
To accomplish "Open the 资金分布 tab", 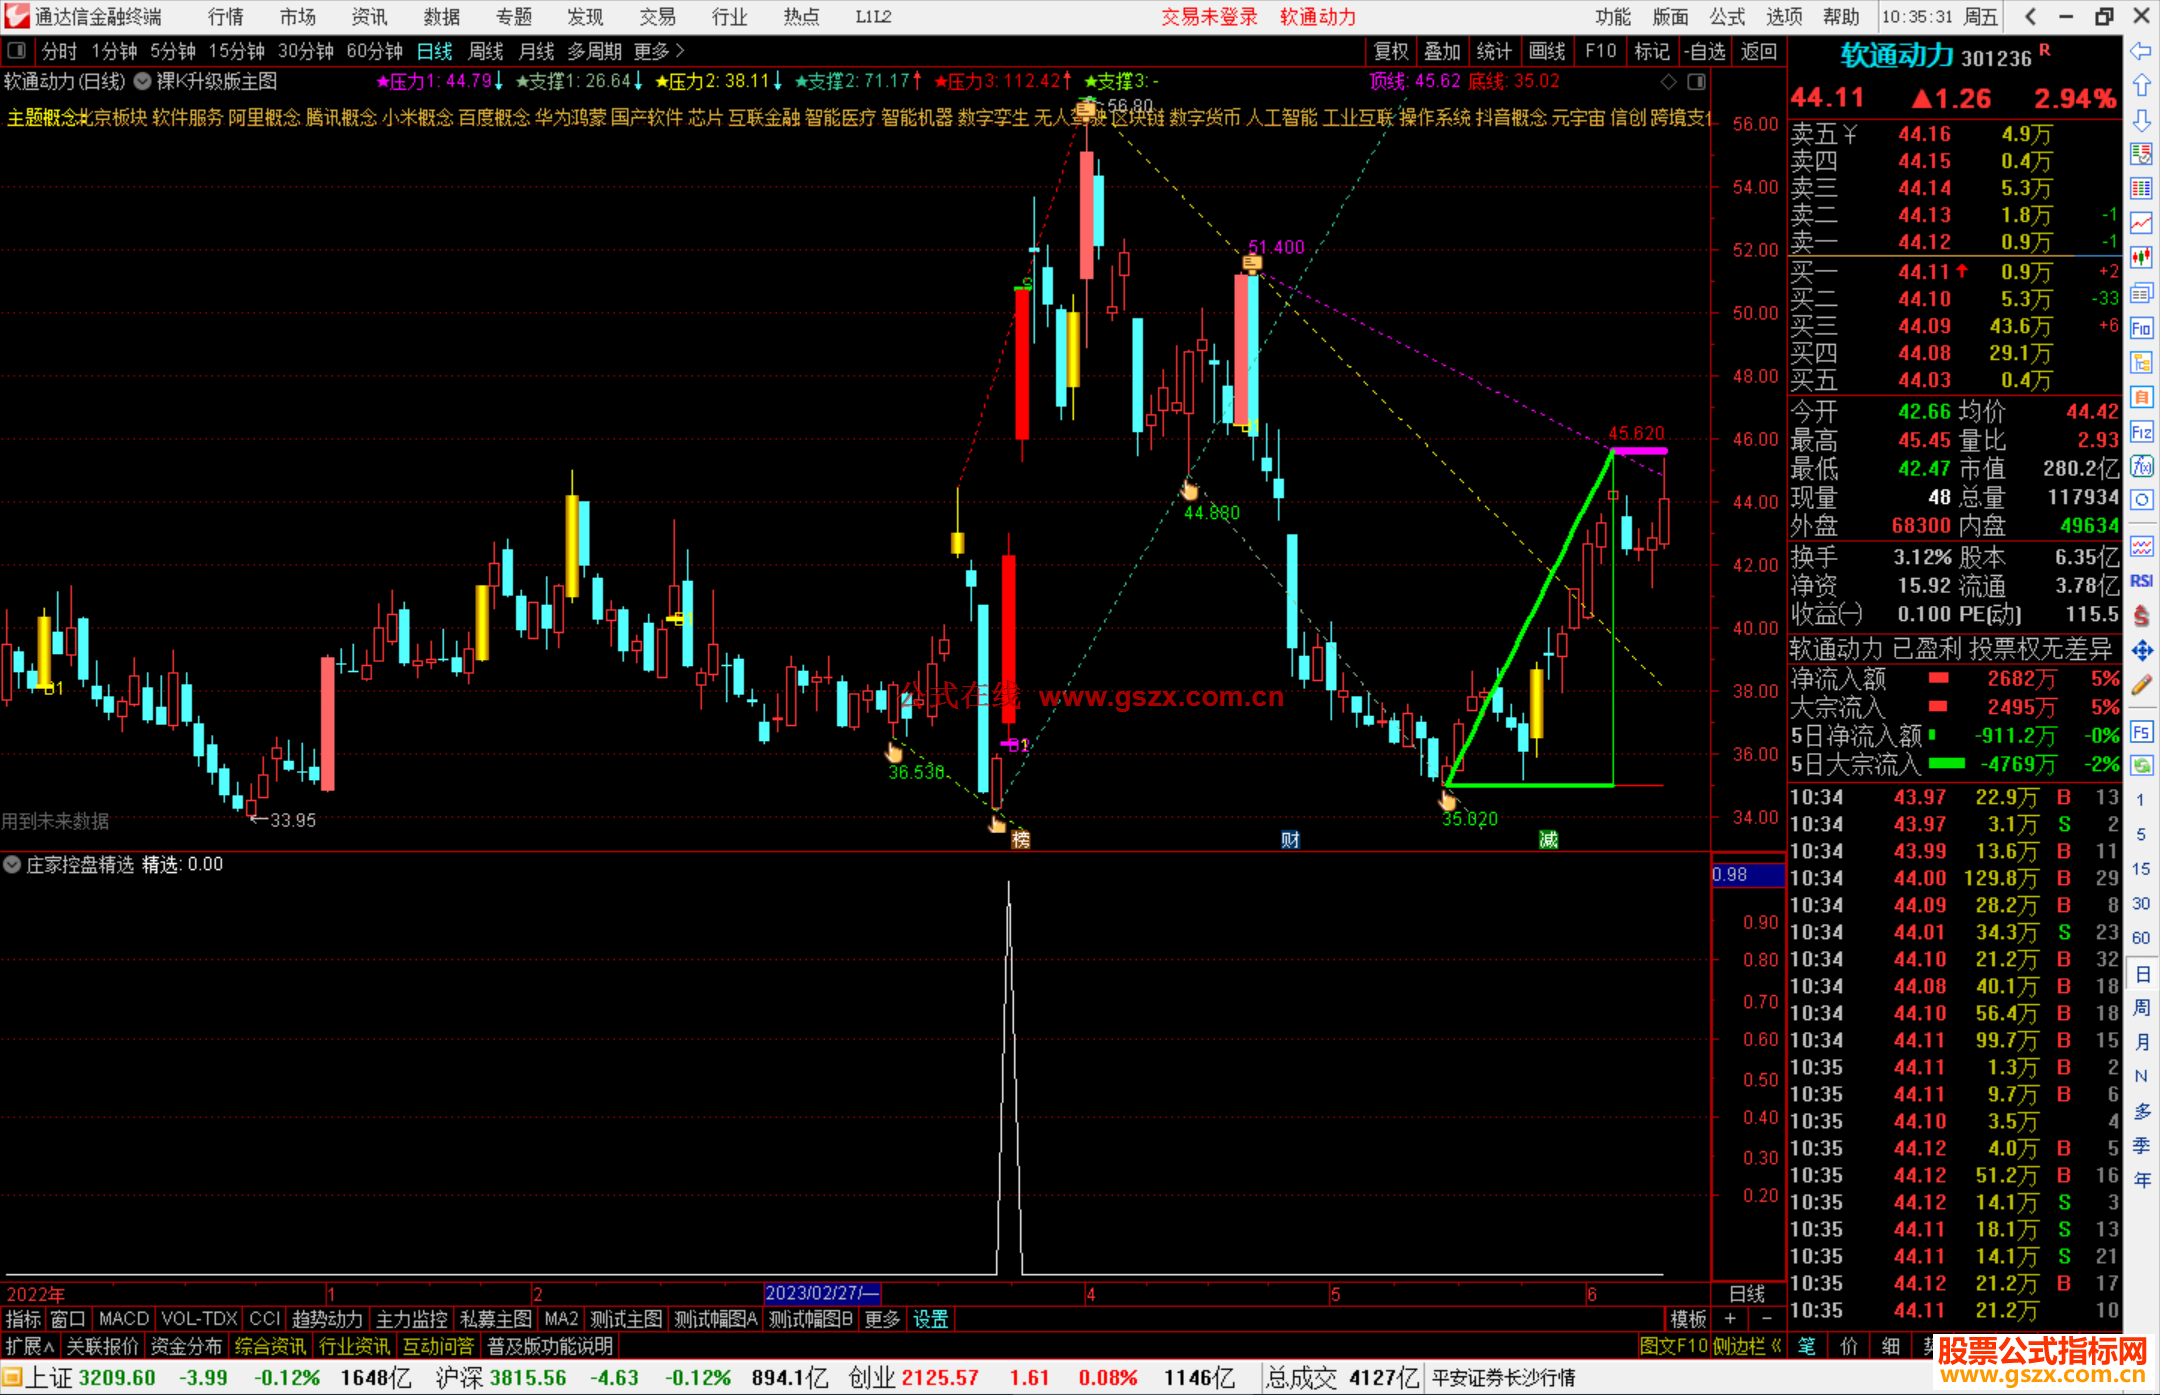I will (x=186, y=1346).
